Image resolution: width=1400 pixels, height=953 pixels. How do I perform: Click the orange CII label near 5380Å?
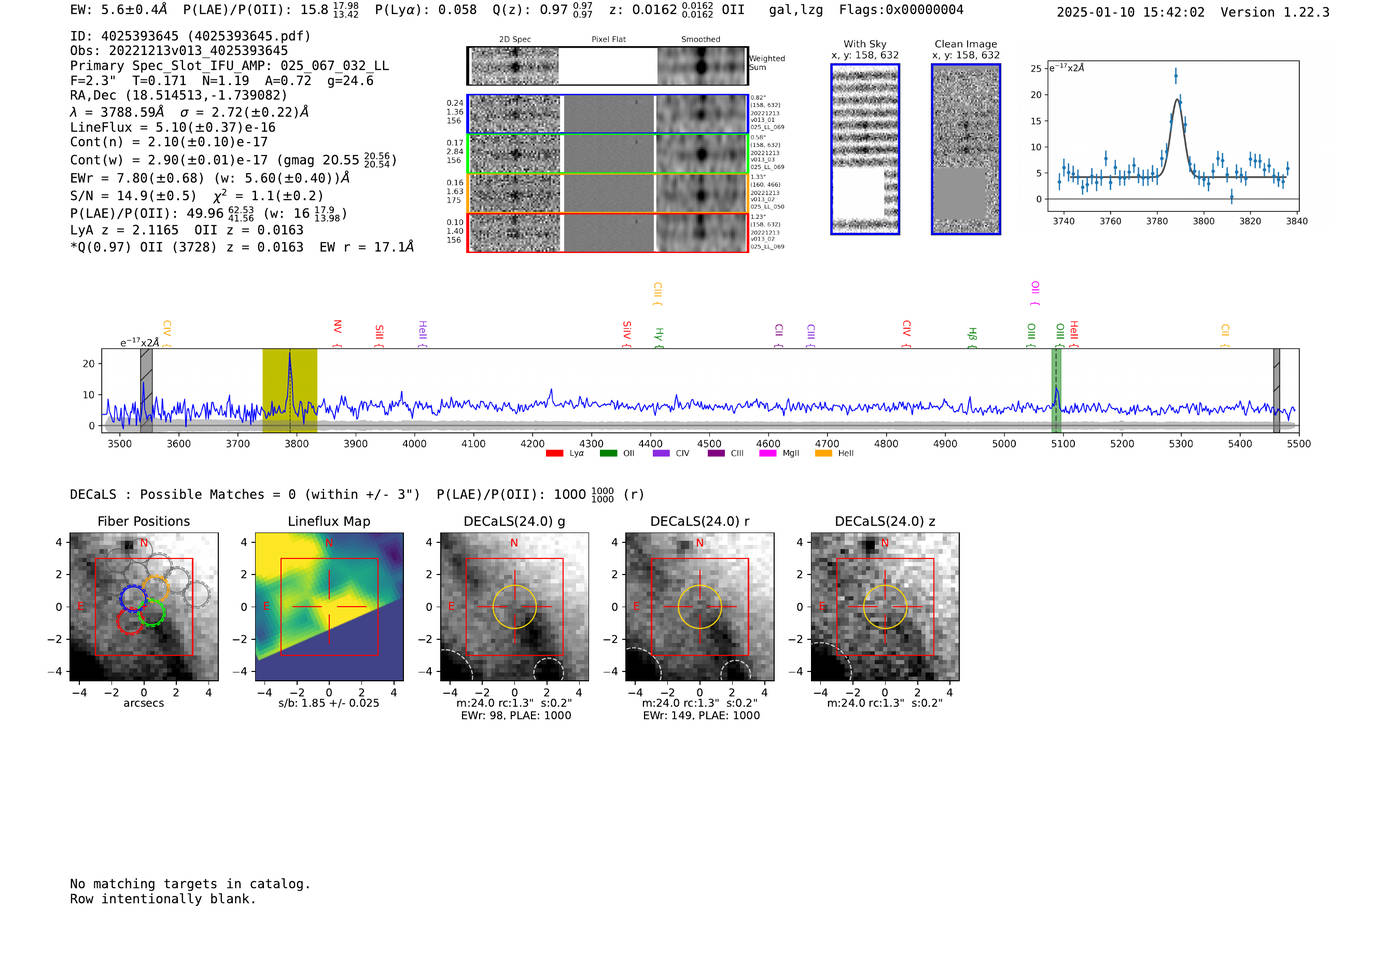tap(1225, 335)
